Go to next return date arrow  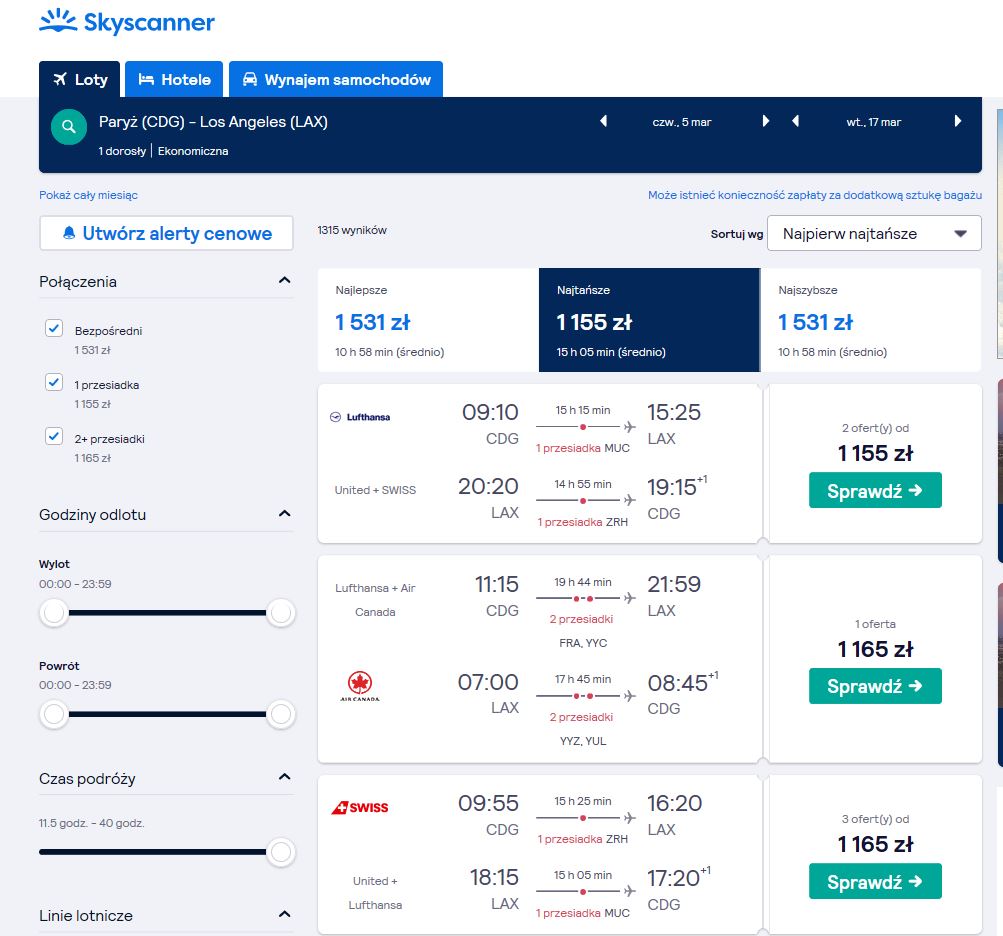[958, 121]
